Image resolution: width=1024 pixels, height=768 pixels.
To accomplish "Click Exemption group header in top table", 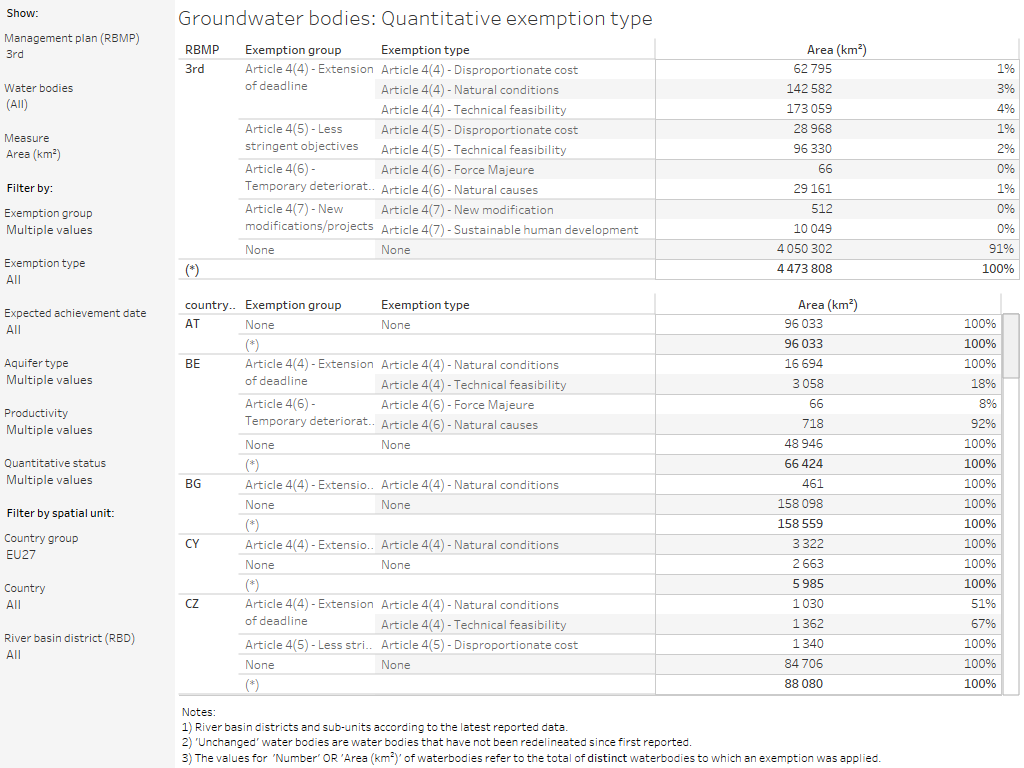I will (293, 50).
